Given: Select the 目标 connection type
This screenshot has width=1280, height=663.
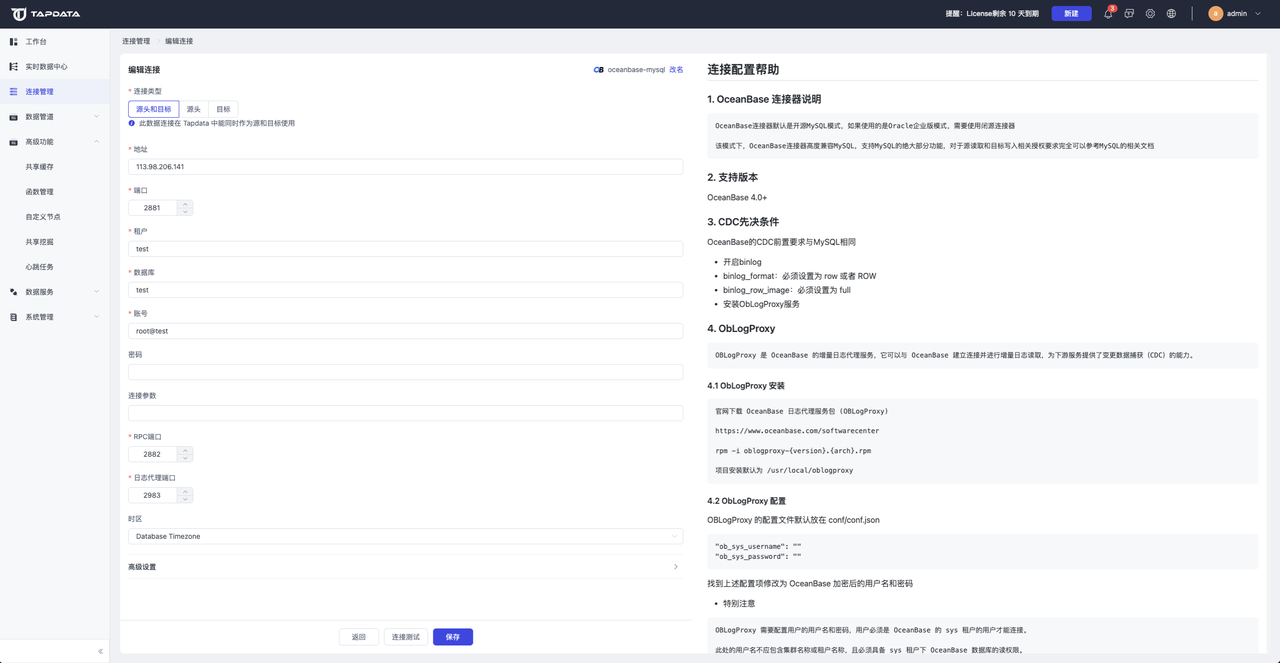Looking at the screenshot, I should tap(223, 109).
